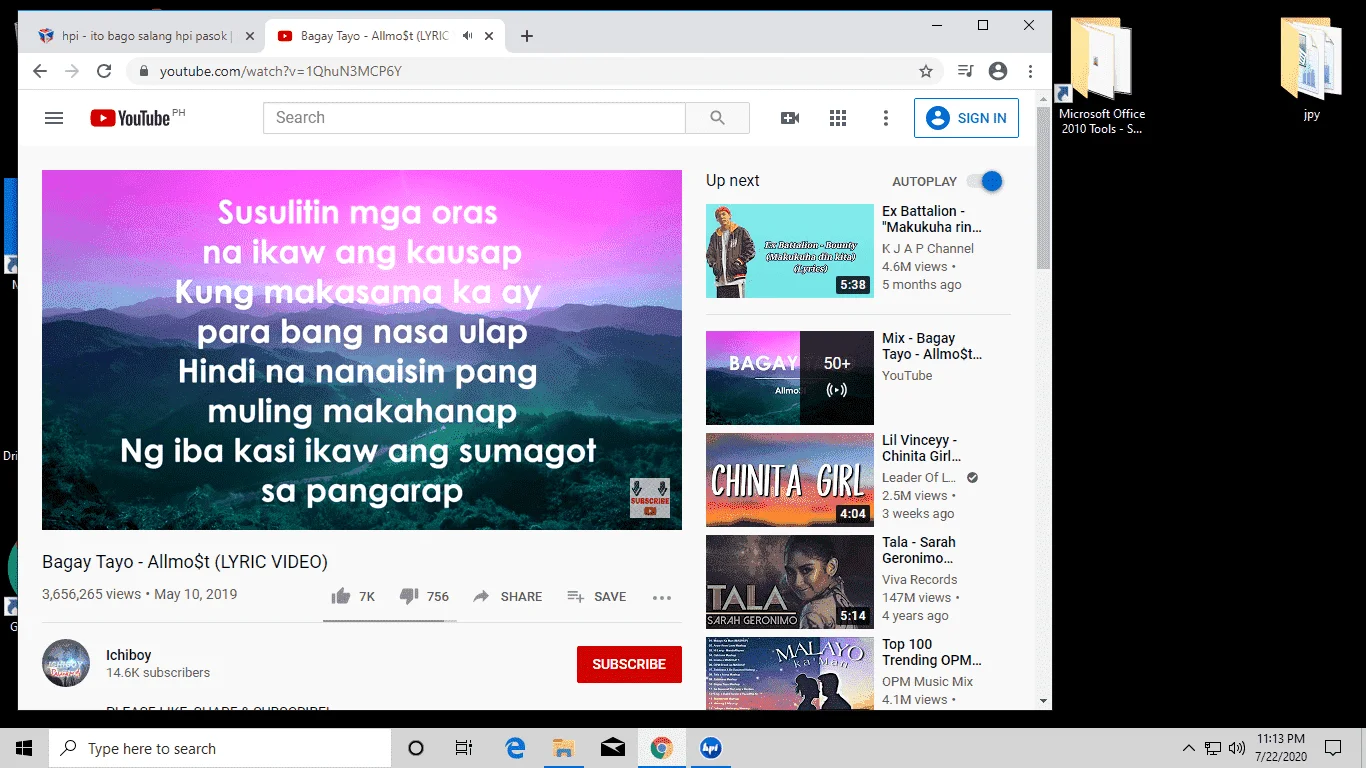Dislike the video with thumbs down
The width and height of the screenshot is (1366, 768).
[x=424, y=596]
